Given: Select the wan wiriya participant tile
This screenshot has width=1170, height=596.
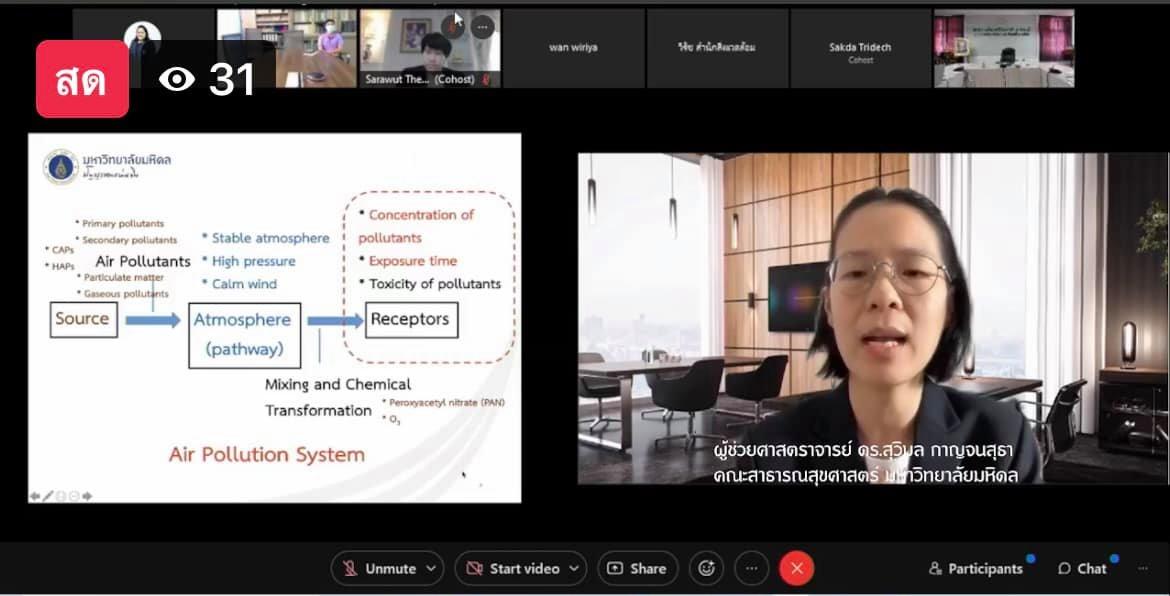Looking at the screenshot, I should pyautogui.click(x=573, y=48).
